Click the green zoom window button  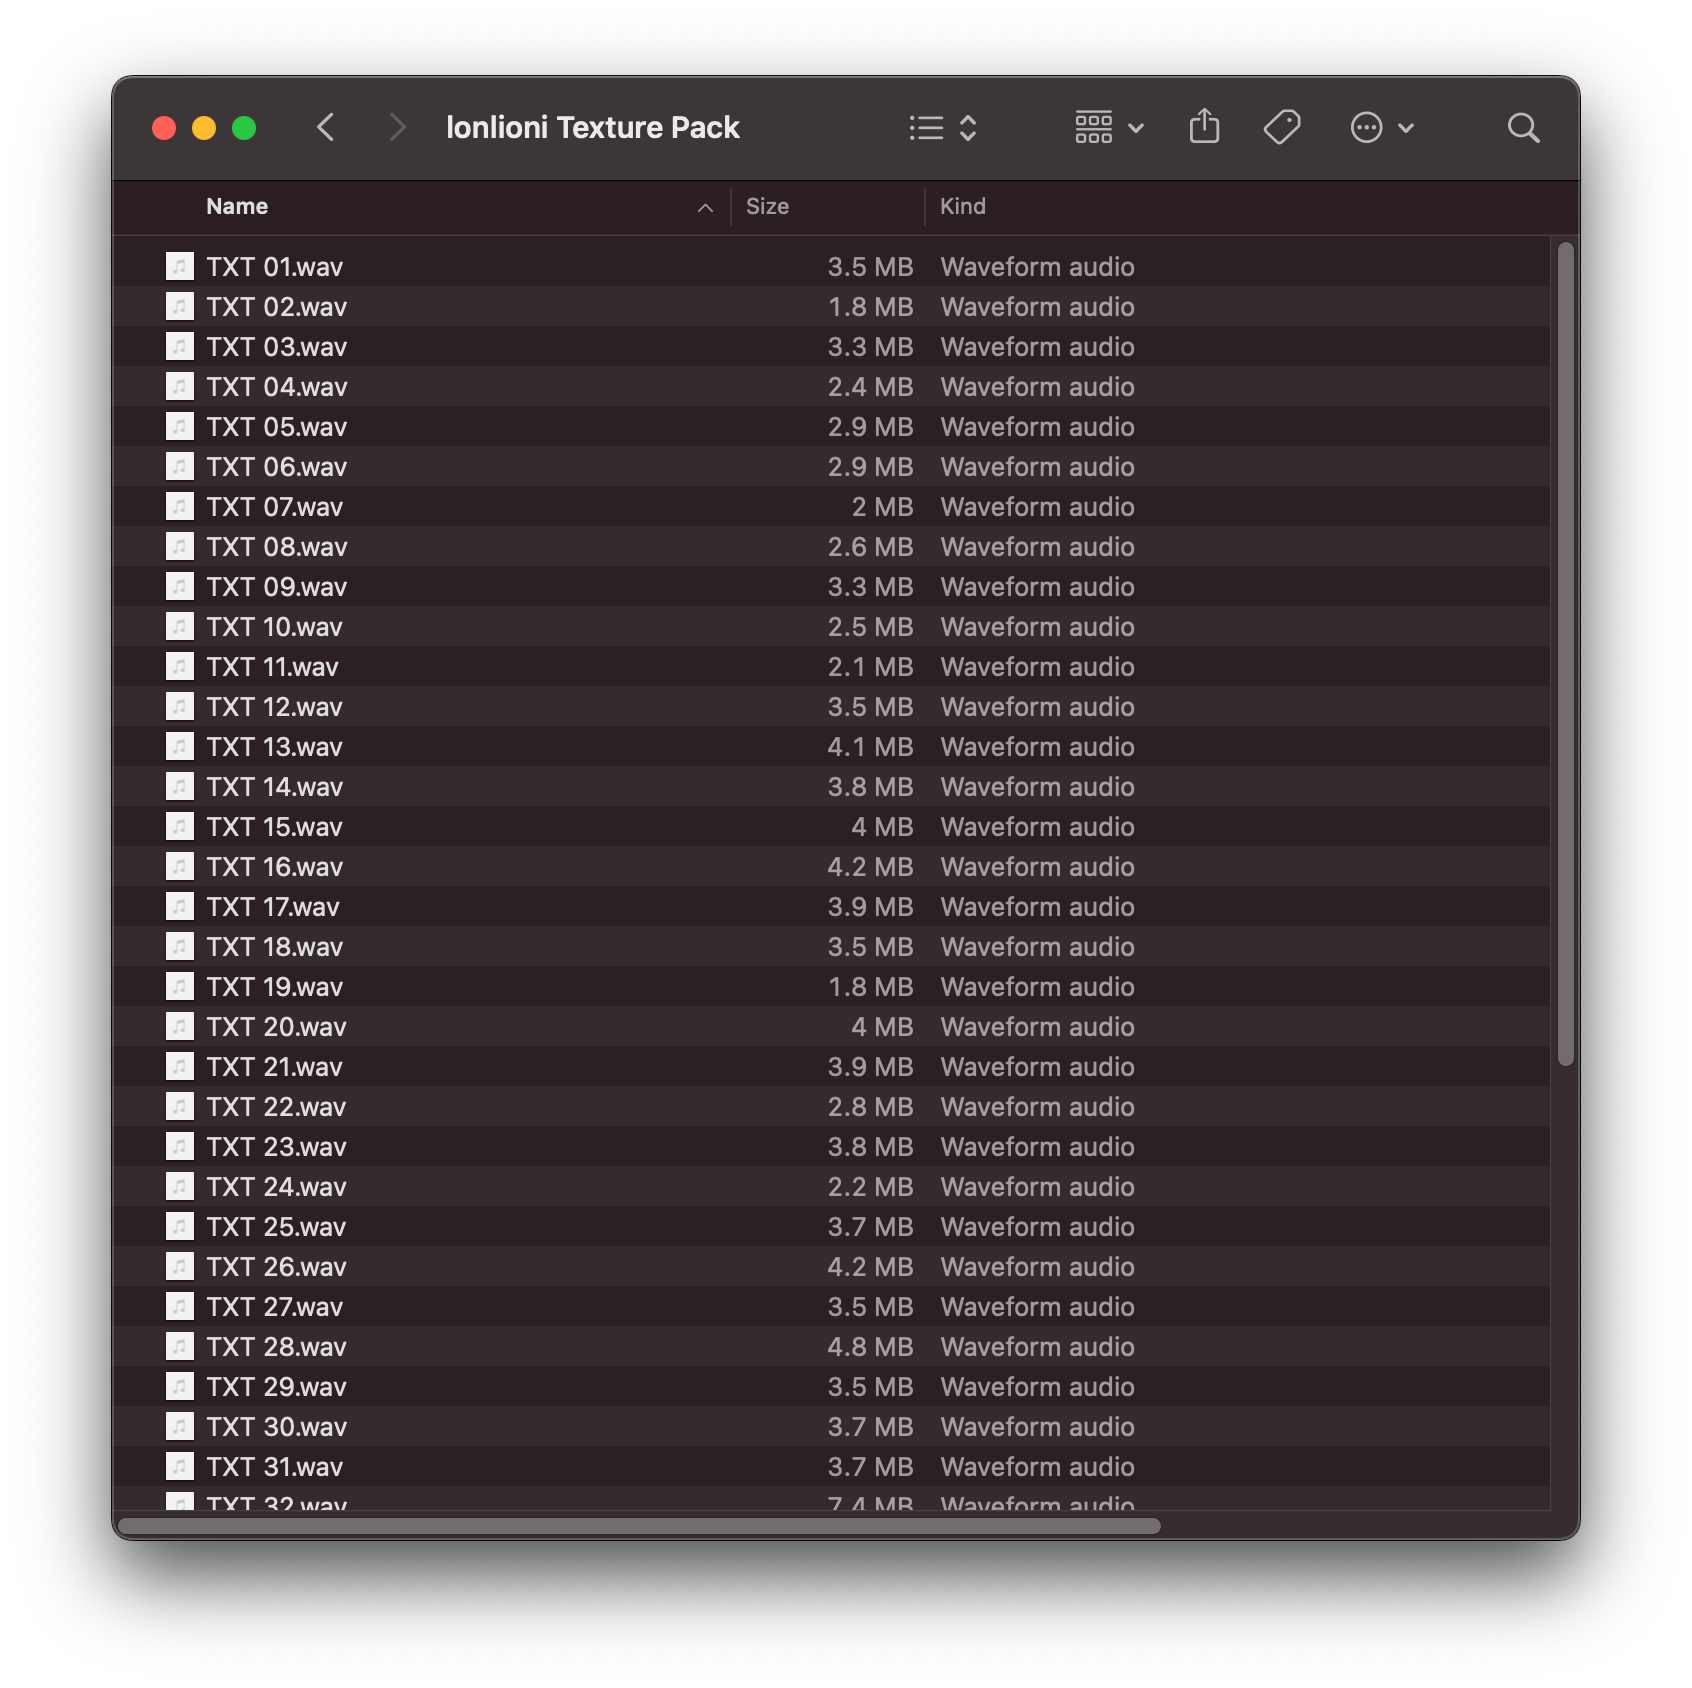click(244, 128)
